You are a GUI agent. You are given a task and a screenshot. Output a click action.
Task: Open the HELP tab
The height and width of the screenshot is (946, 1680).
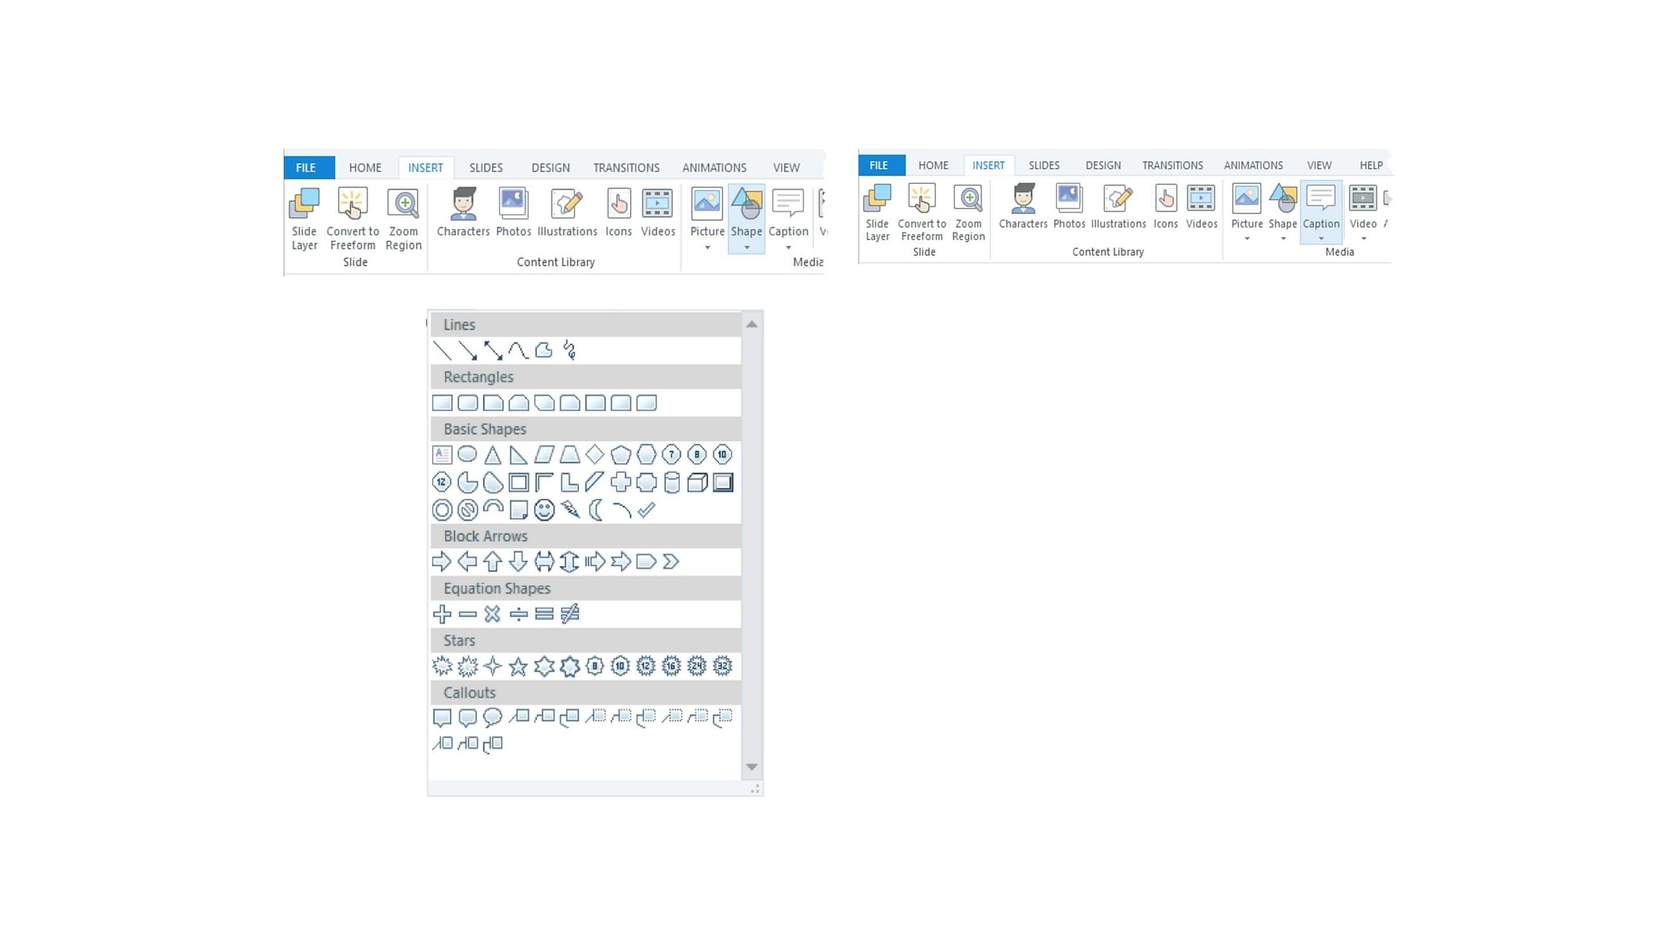(1371, 165)
